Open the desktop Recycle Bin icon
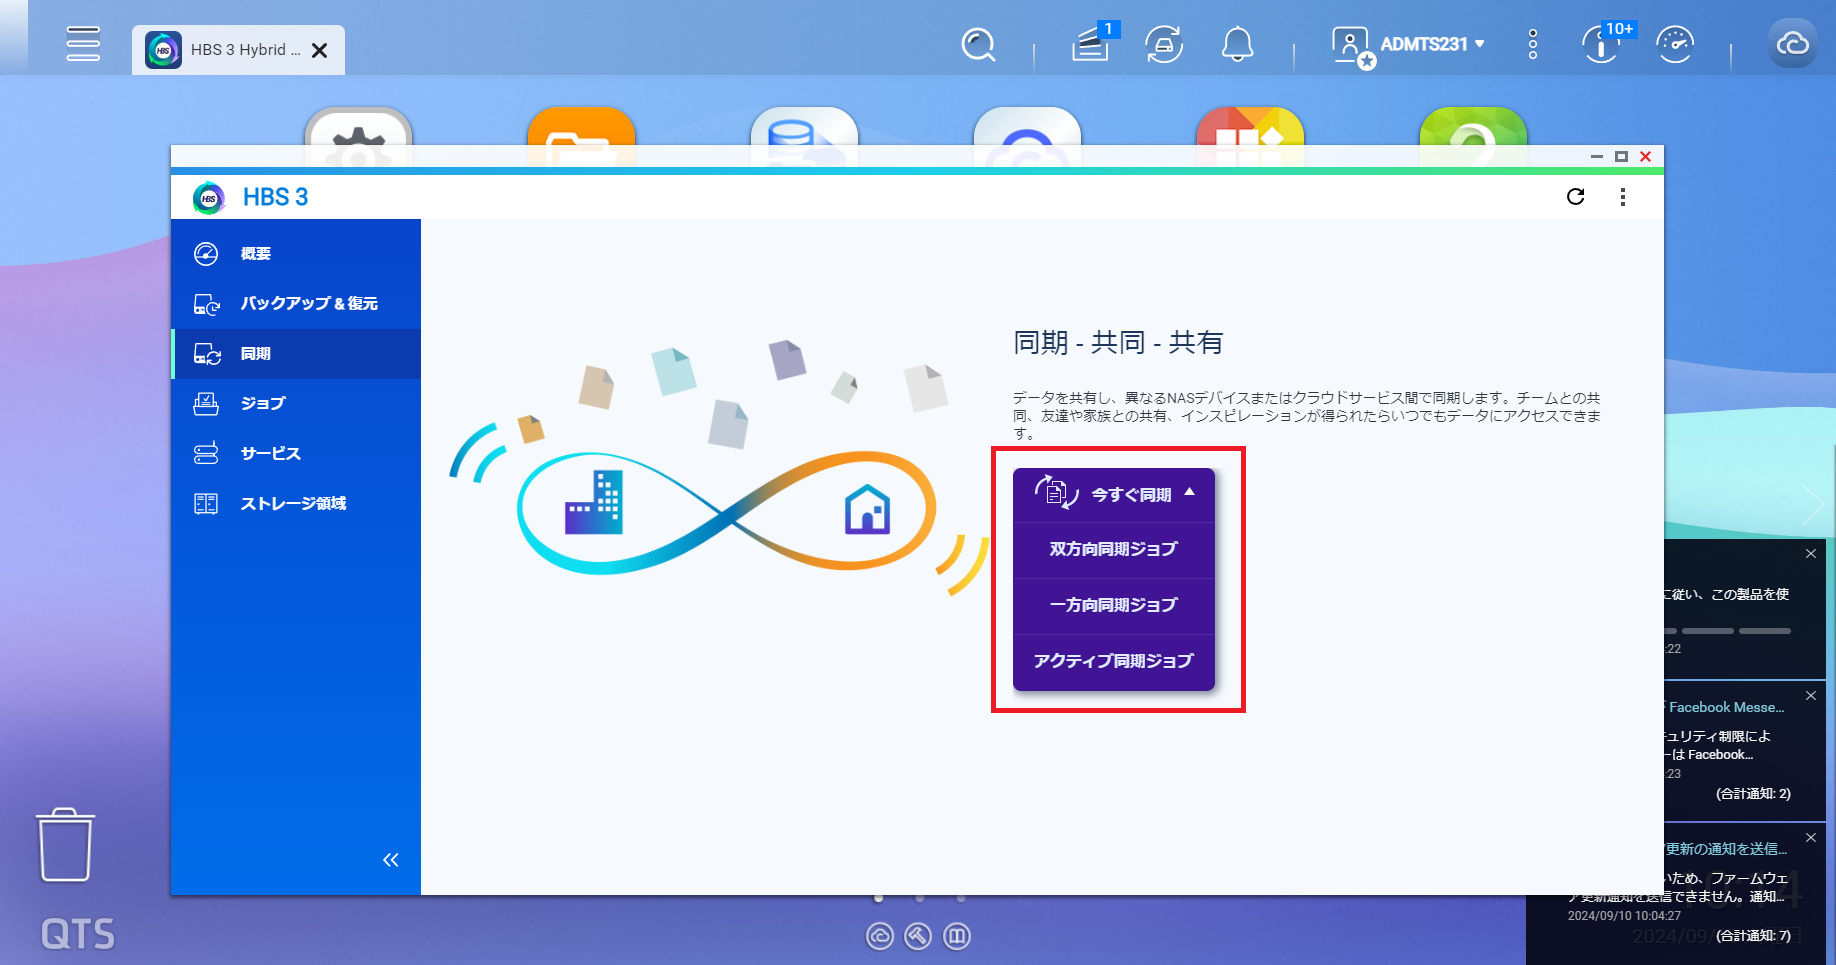Image resolution: width=1836 pixels, height=965 pixels. point(66,845)
